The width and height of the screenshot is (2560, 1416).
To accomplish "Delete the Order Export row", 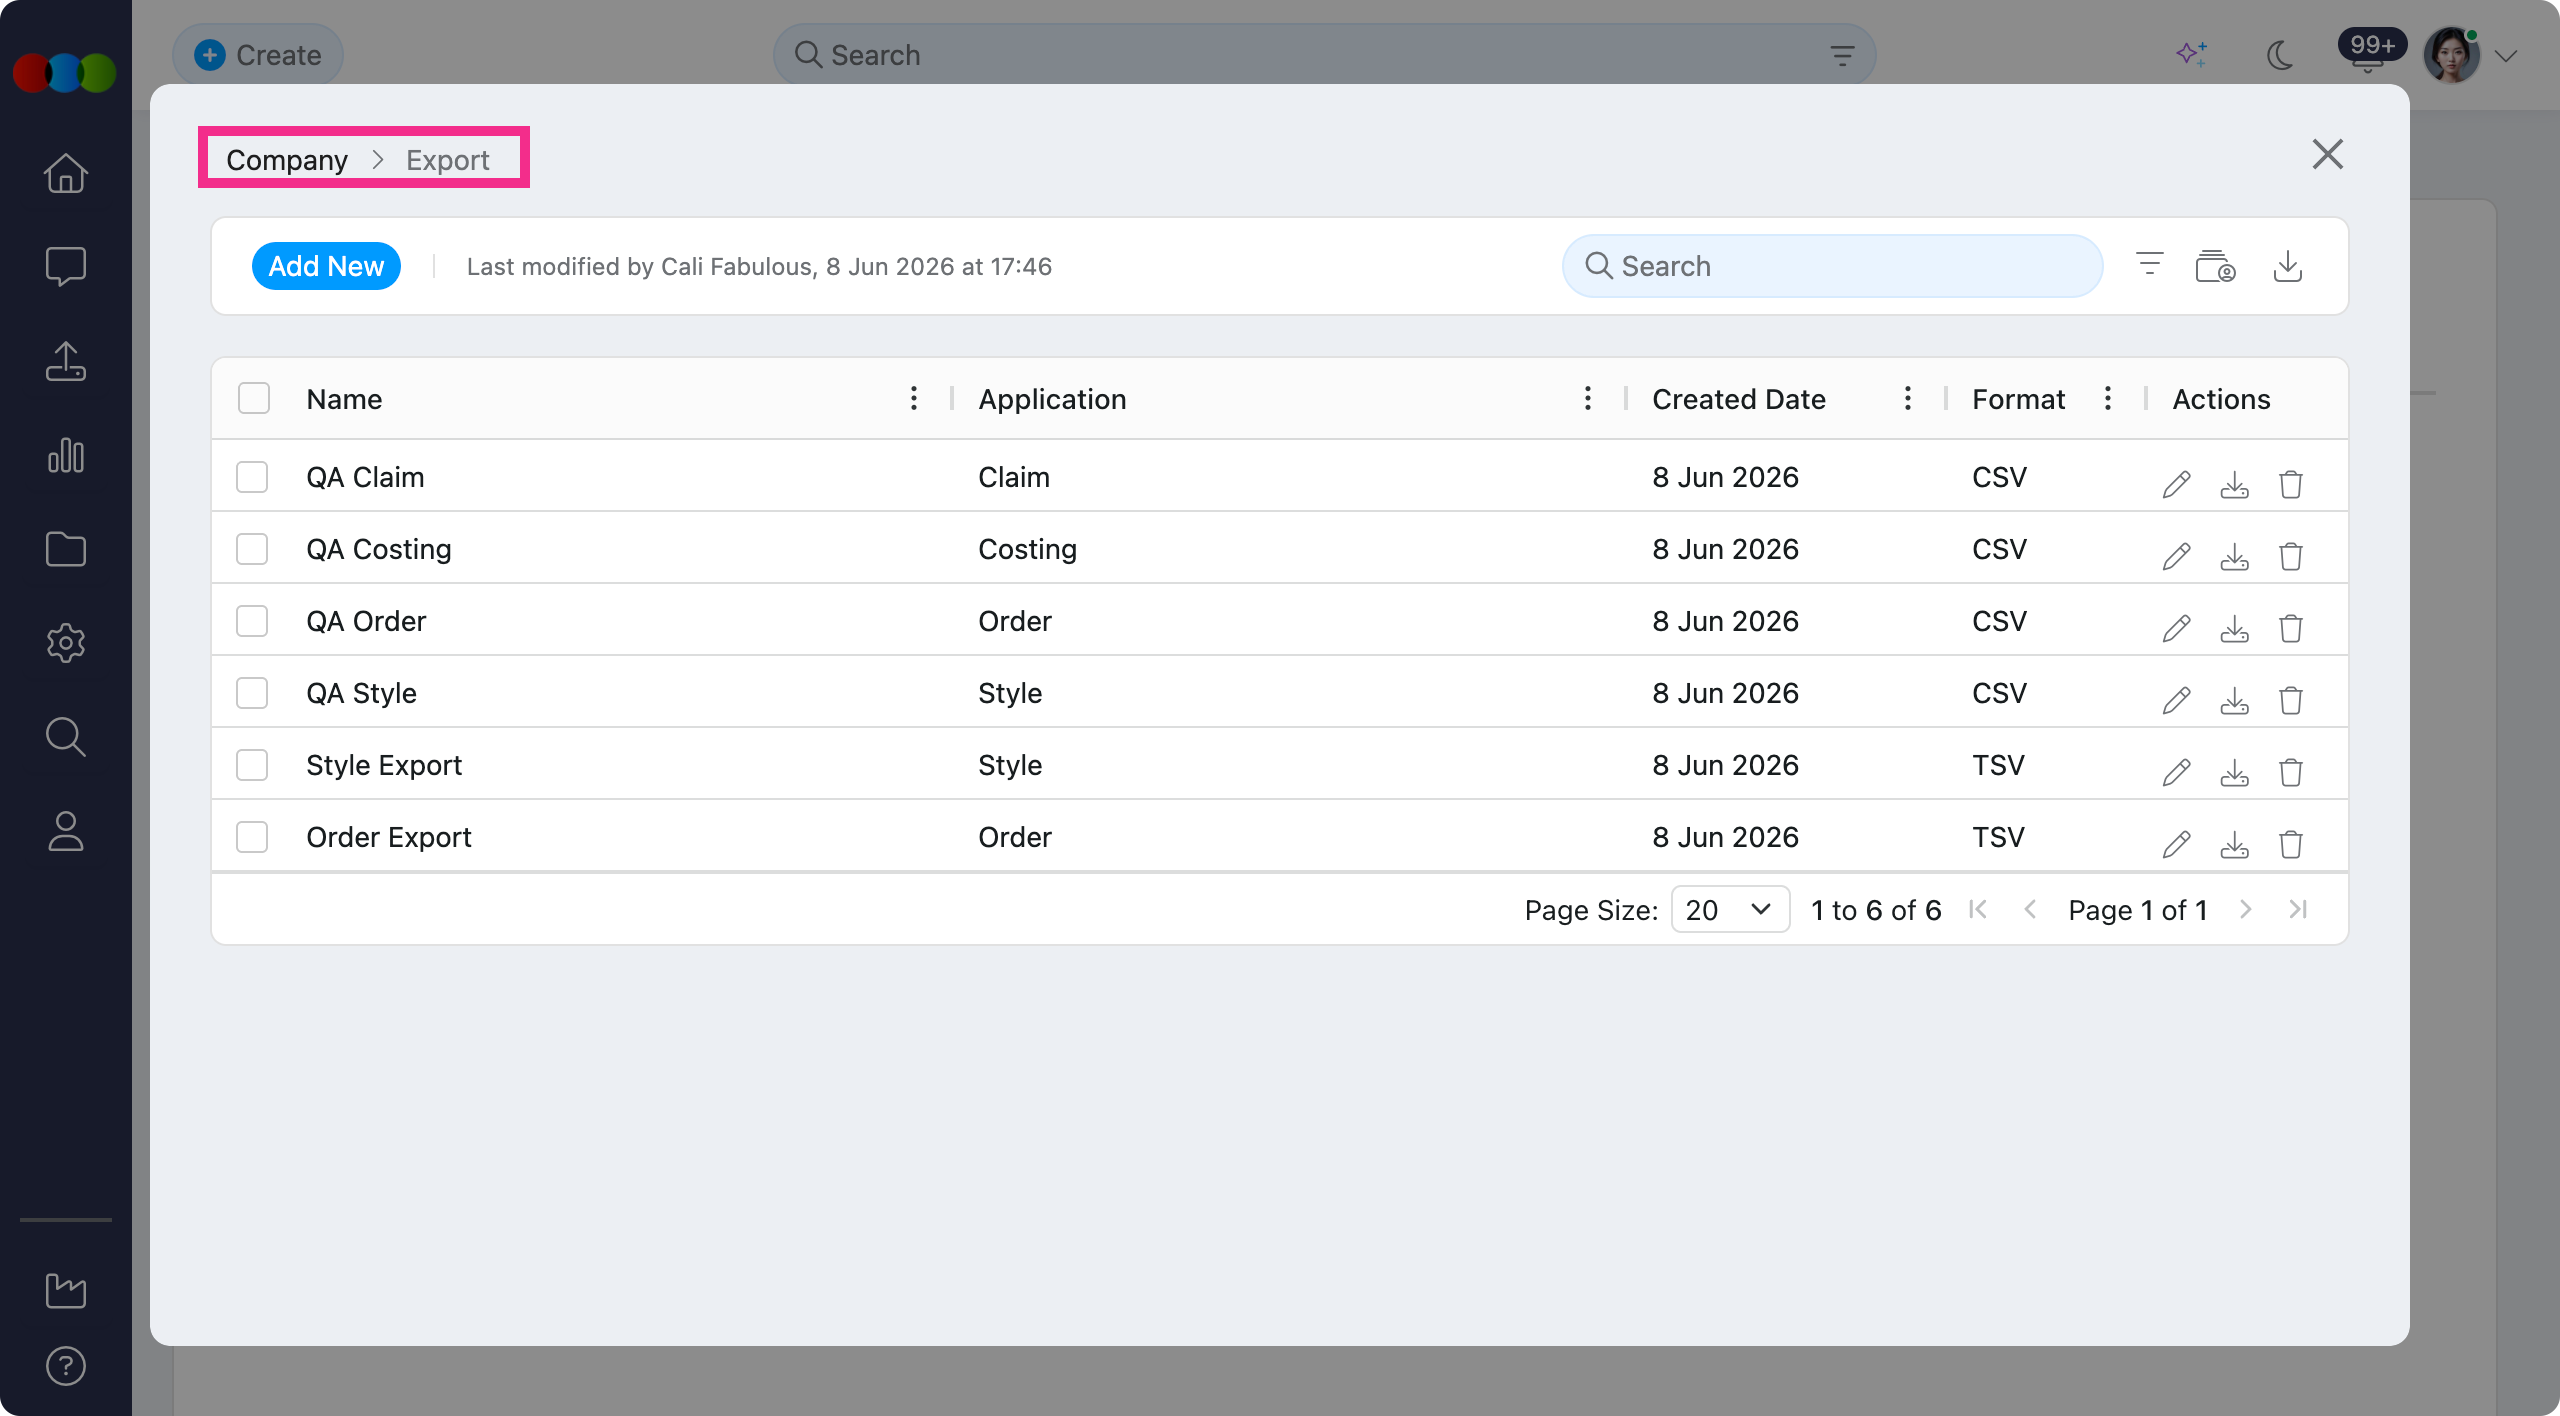I will [2291, 844].
